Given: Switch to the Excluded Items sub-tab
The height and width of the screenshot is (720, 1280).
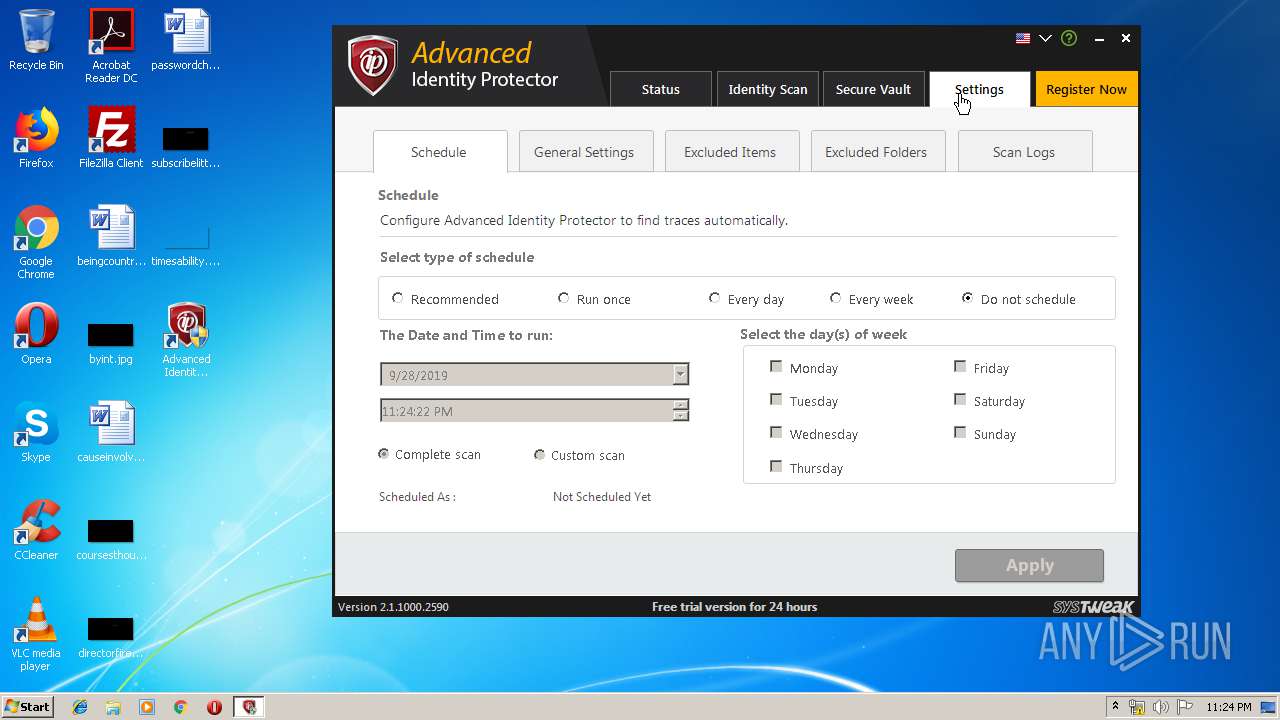Looking at the screenshot, I should tap(730, 152).
